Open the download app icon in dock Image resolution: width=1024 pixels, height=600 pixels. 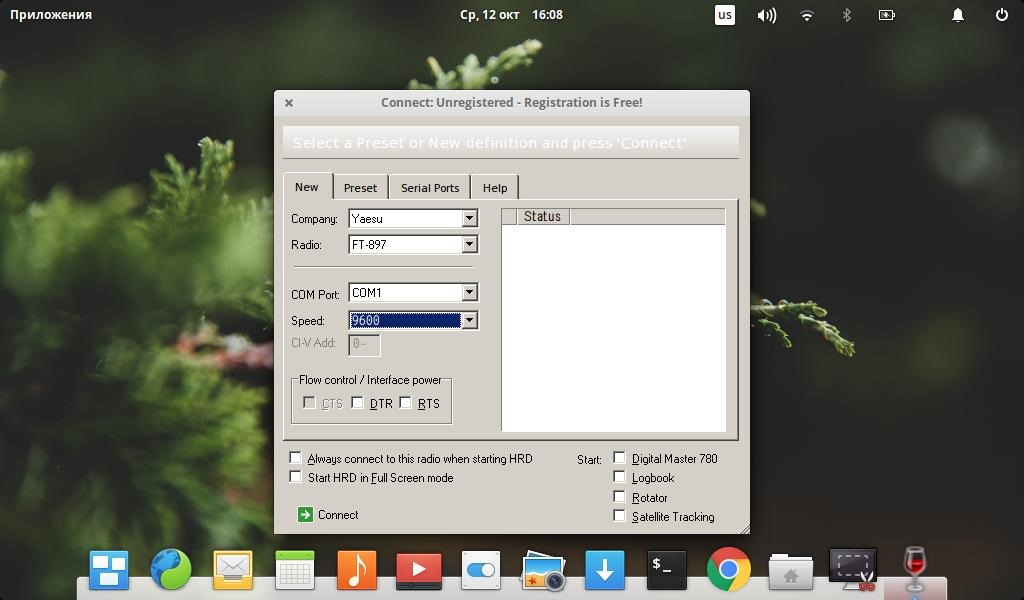click(605, 570)
